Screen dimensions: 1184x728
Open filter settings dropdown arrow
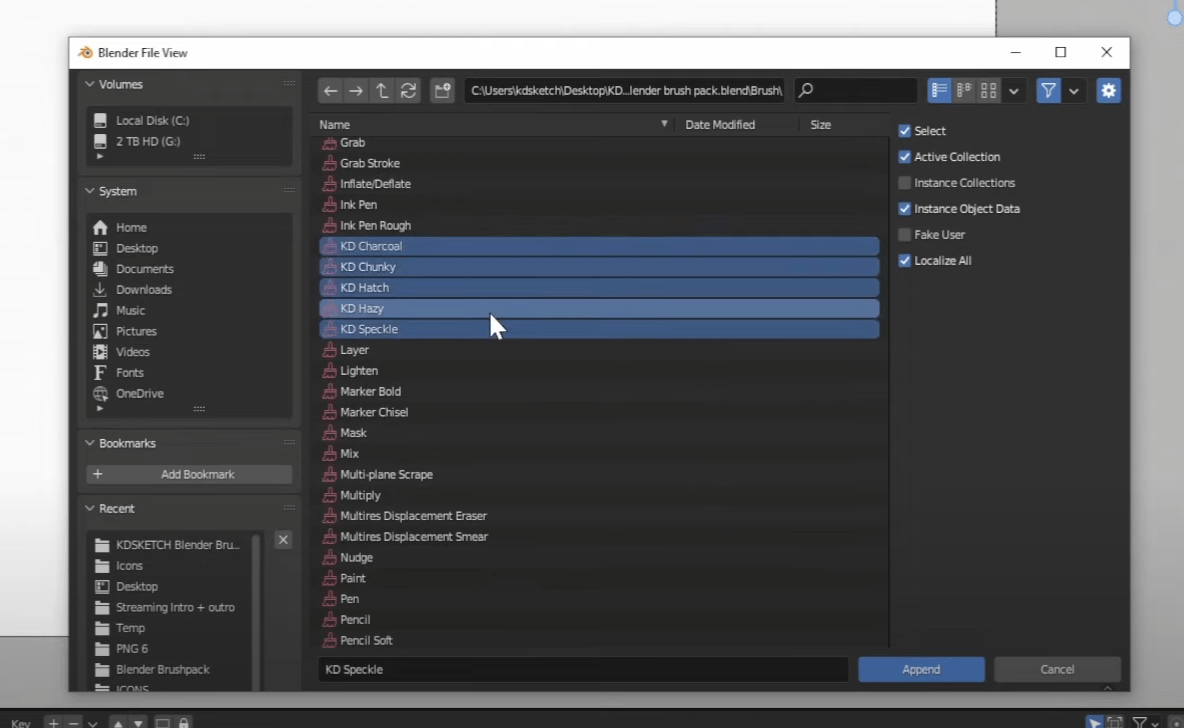tap(1074, 91)
